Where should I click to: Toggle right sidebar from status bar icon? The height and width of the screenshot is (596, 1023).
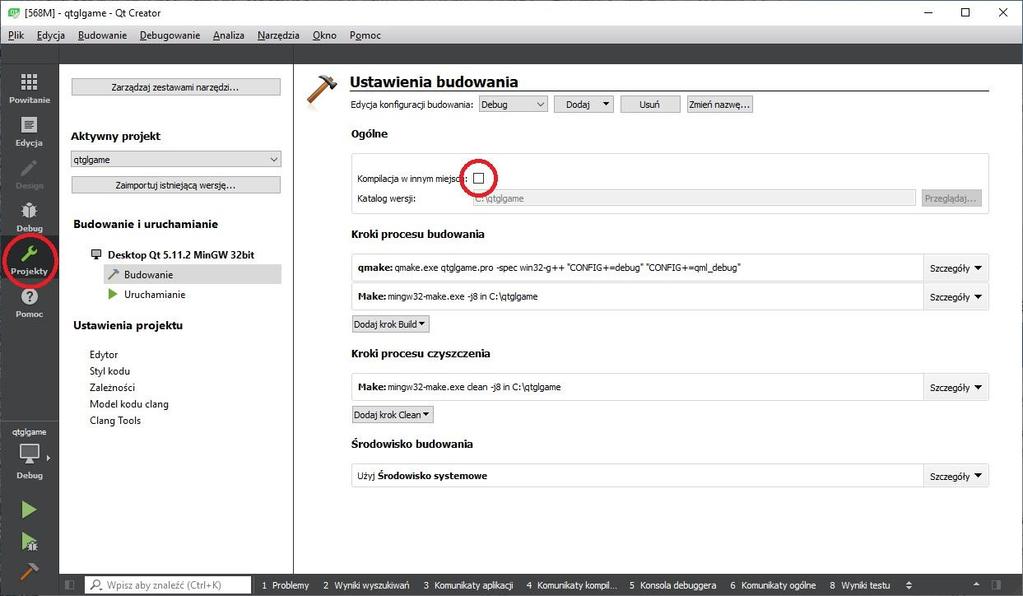pos(996,585)
